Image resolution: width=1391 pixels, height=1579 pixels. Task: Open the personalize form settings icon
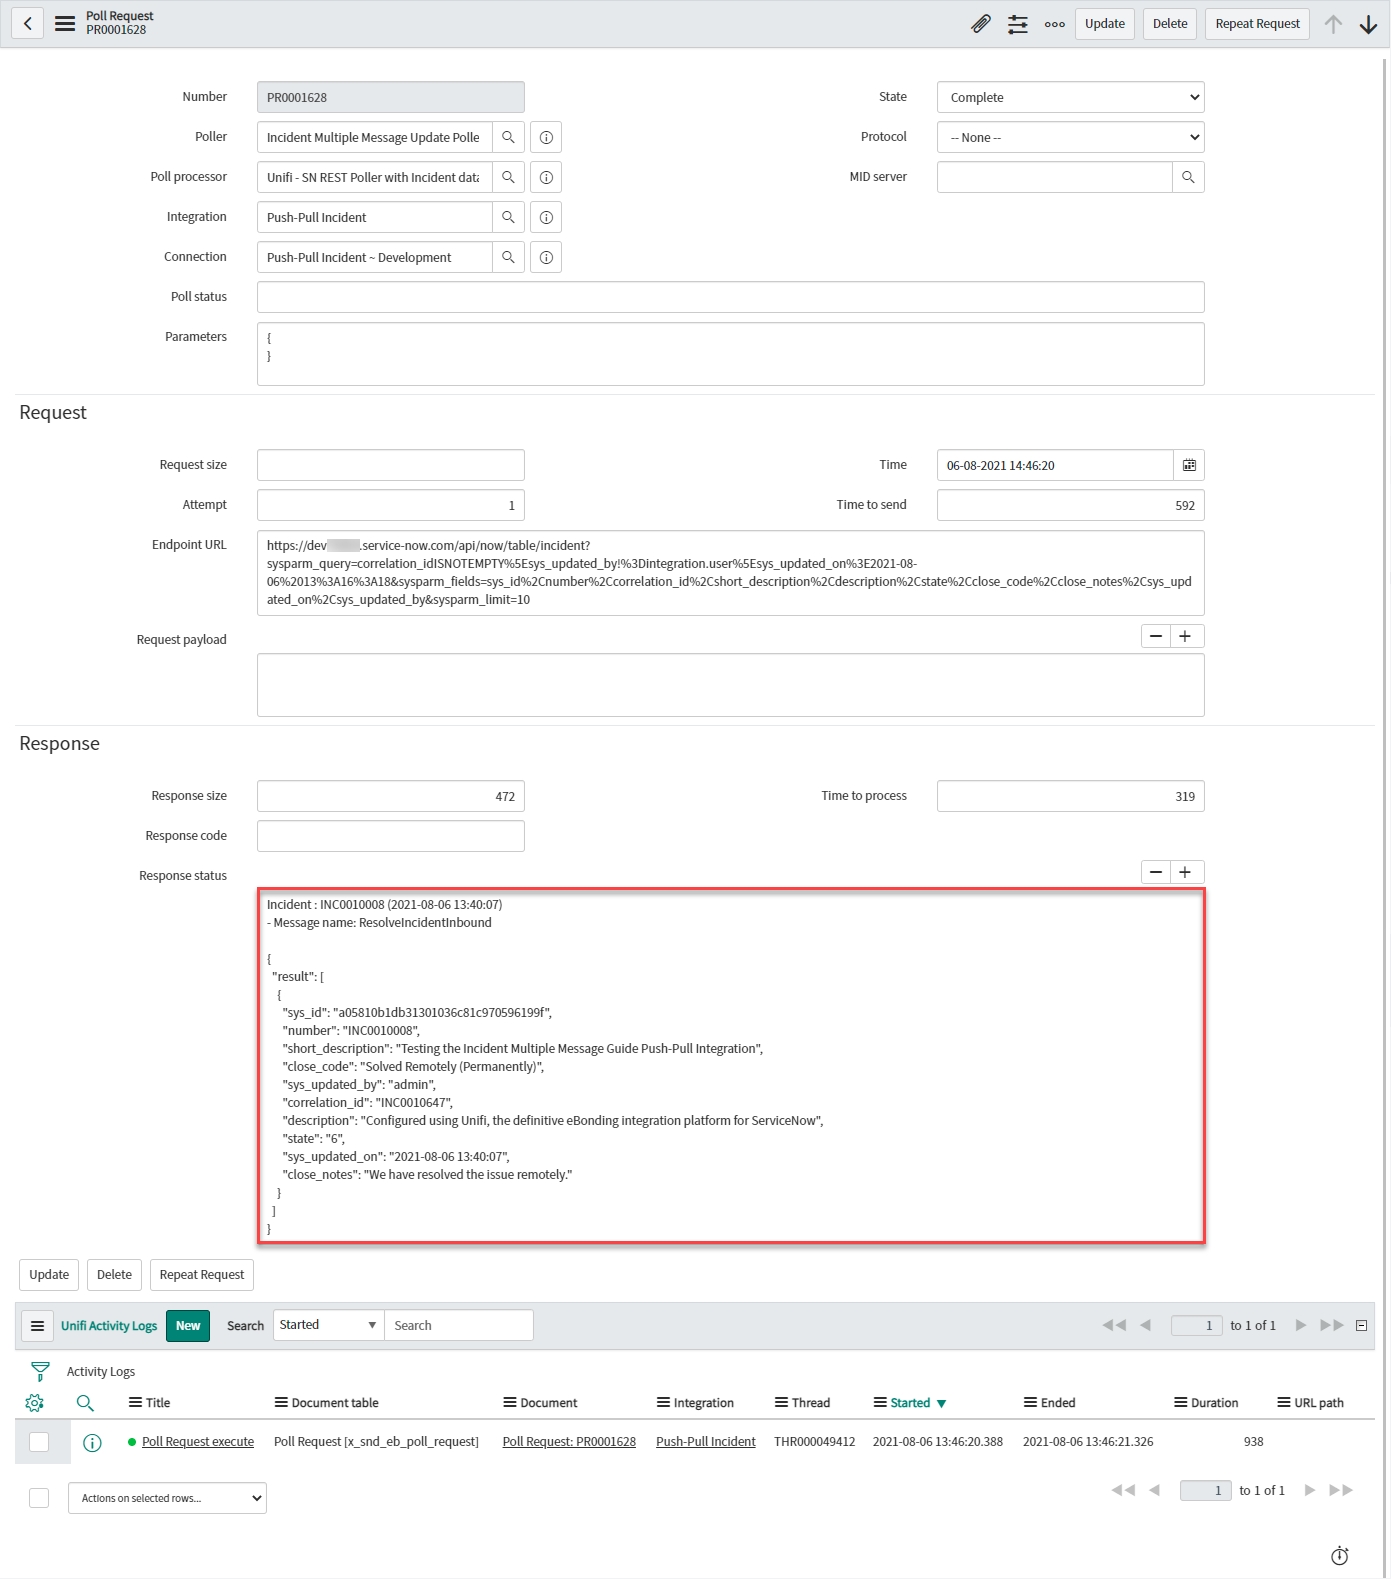(1018, 24)
